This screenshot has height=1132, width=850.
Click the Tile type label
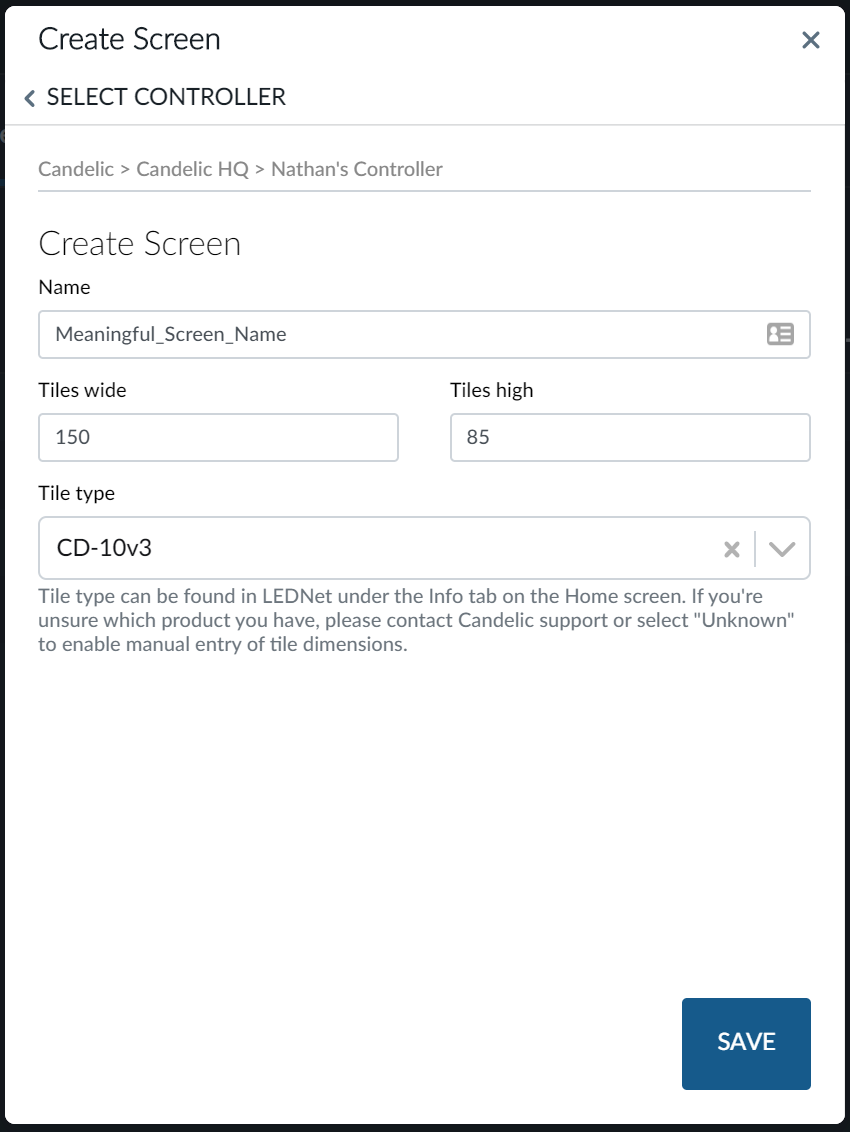click(77, 493)
